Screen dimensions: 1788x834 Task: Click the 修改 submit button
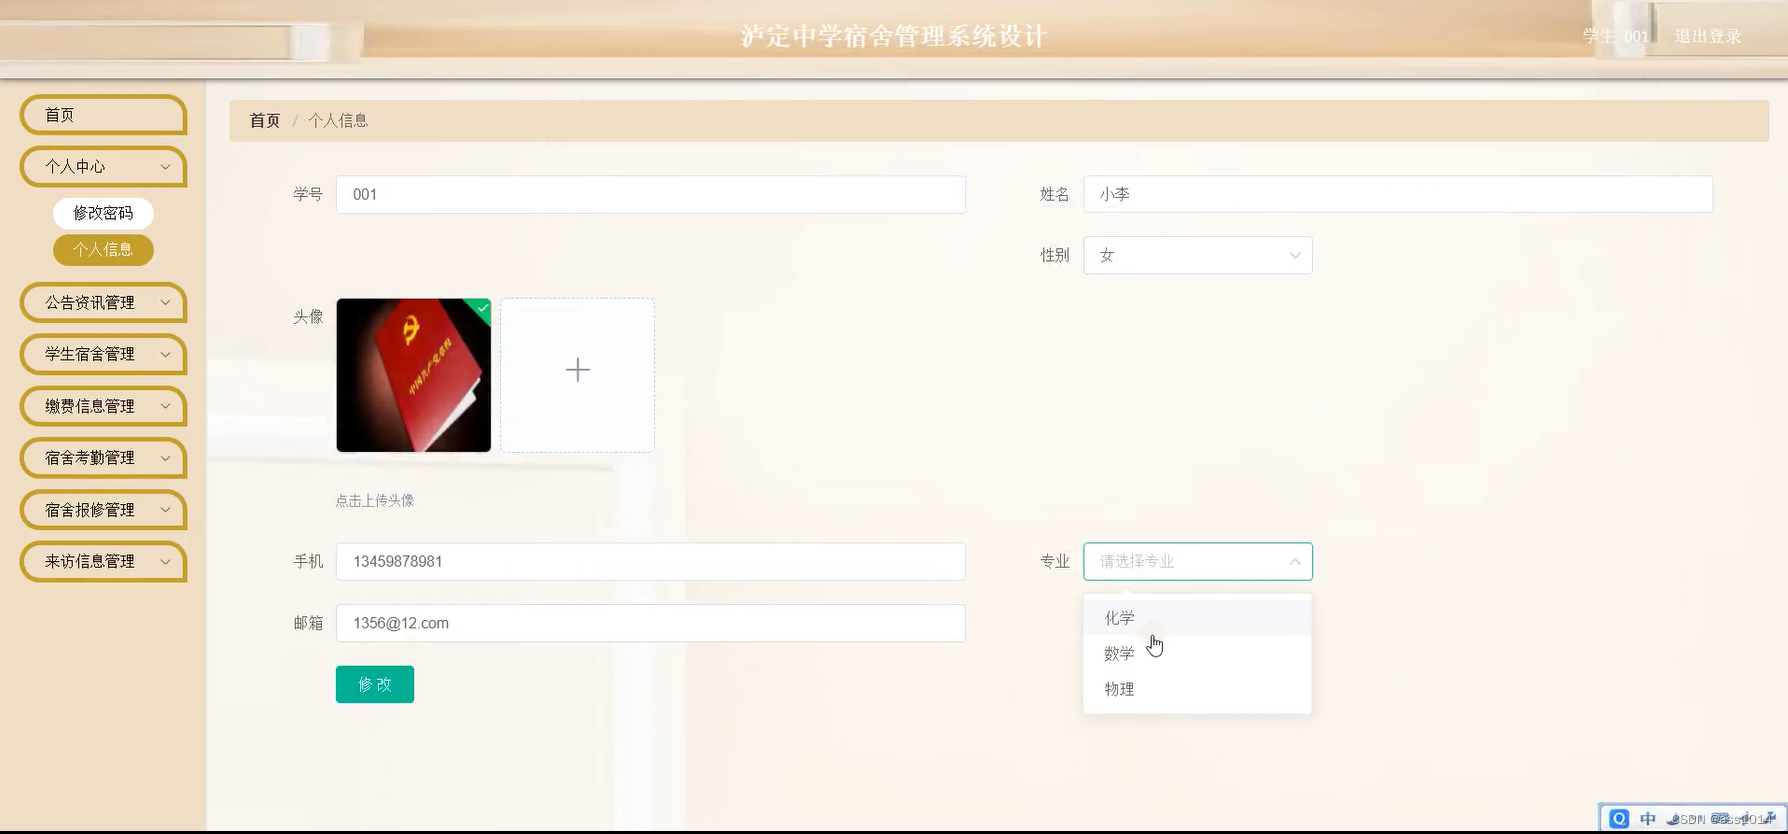point(375,684)
